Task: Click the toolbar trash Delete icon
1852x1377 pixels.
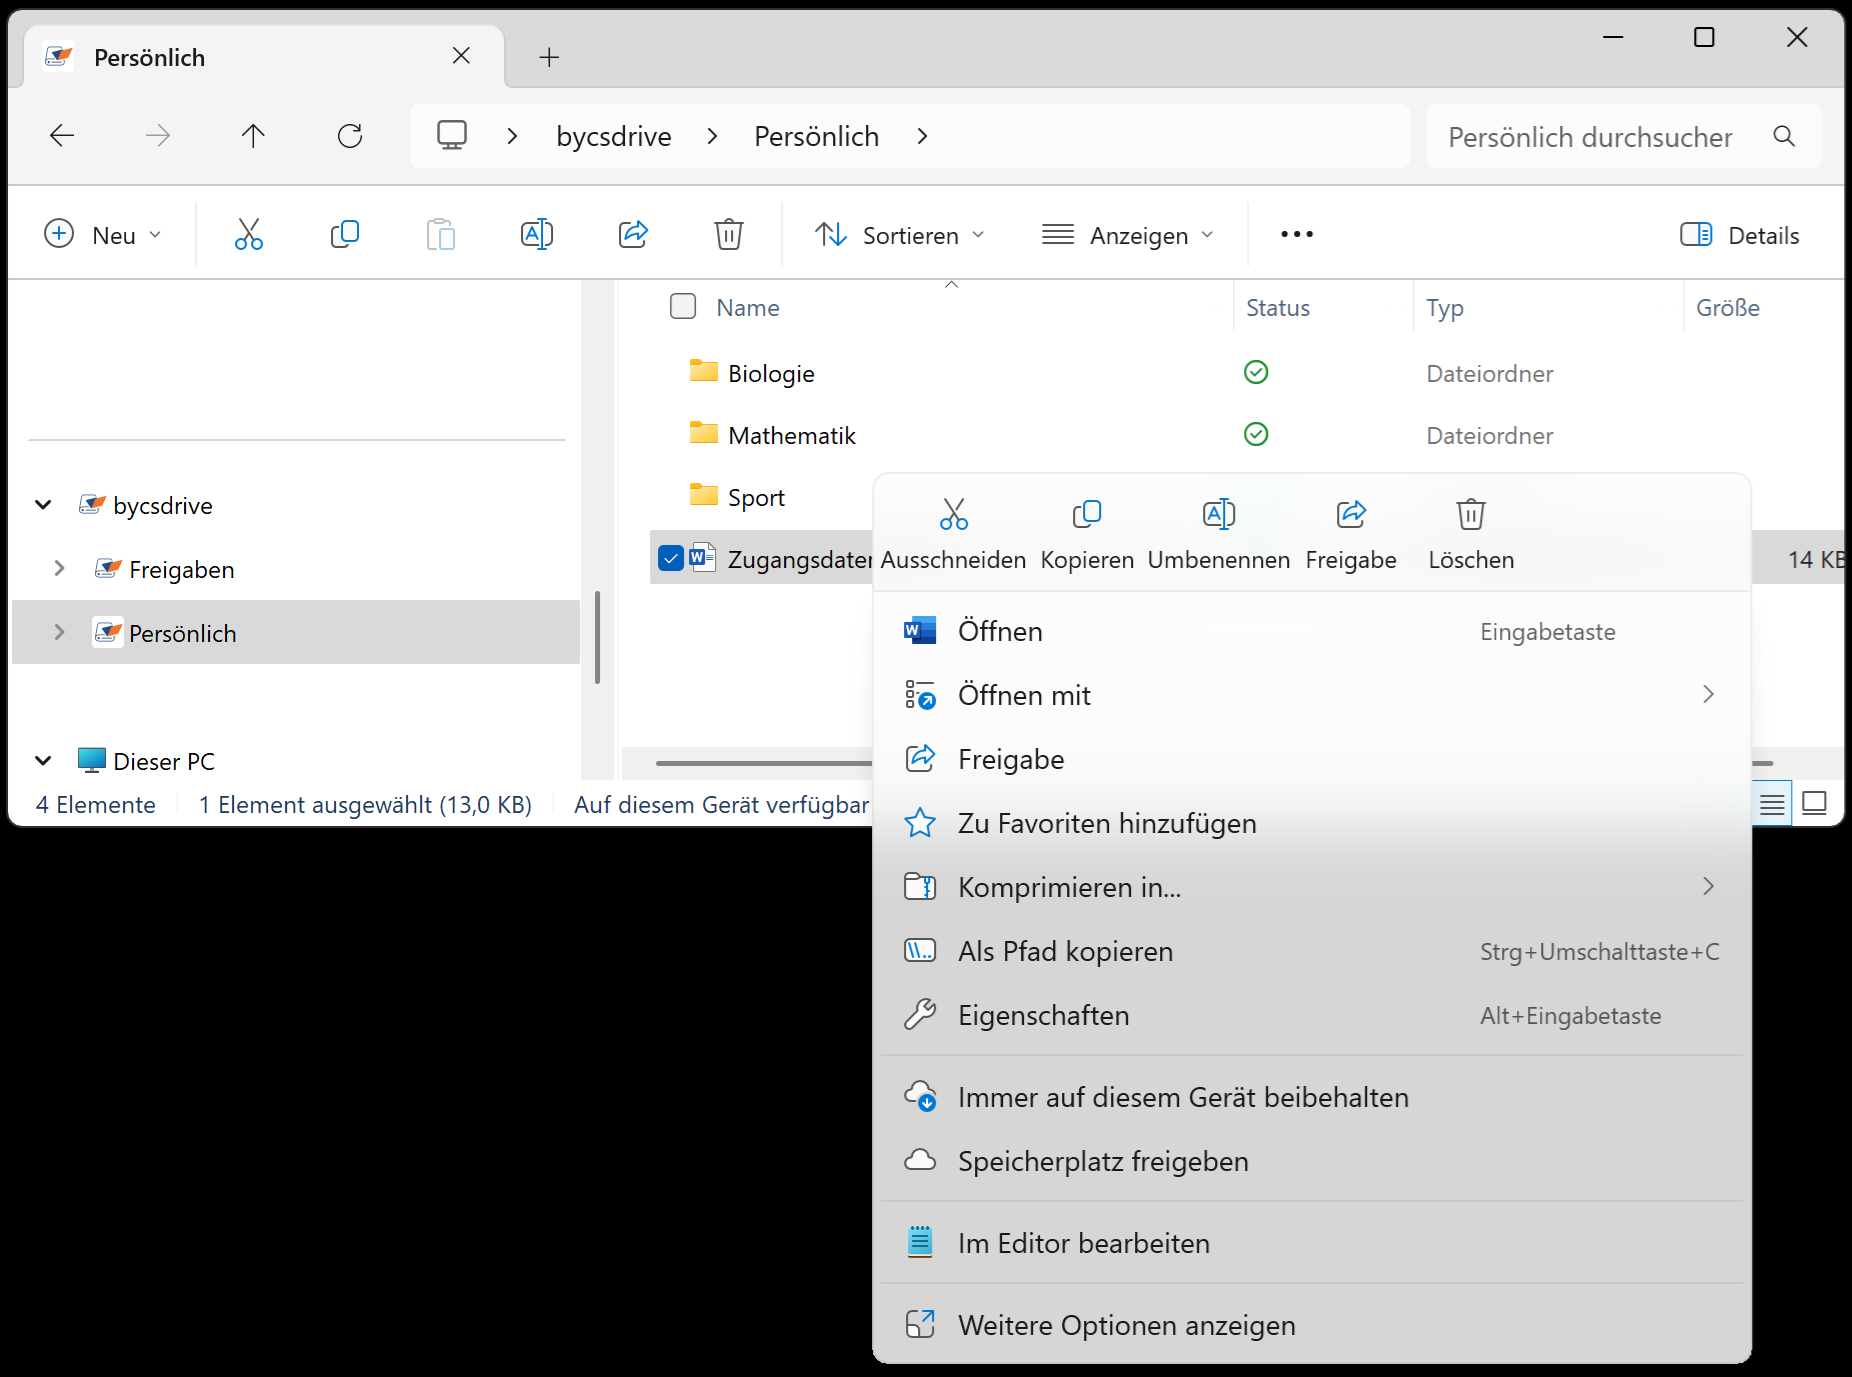Action: pyautogui.click(x=729, y=235)
